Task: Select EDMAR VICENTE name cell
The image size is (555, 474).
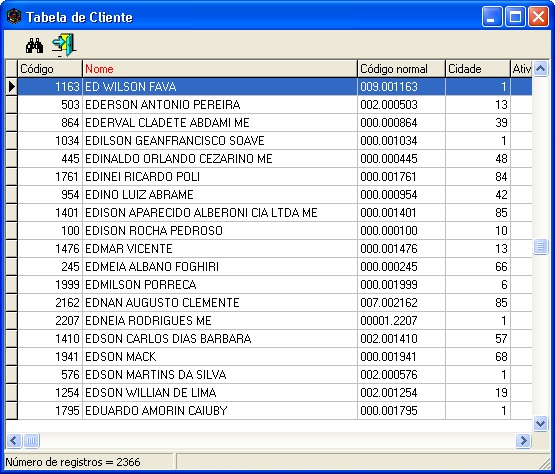Action: pos(220,249)
